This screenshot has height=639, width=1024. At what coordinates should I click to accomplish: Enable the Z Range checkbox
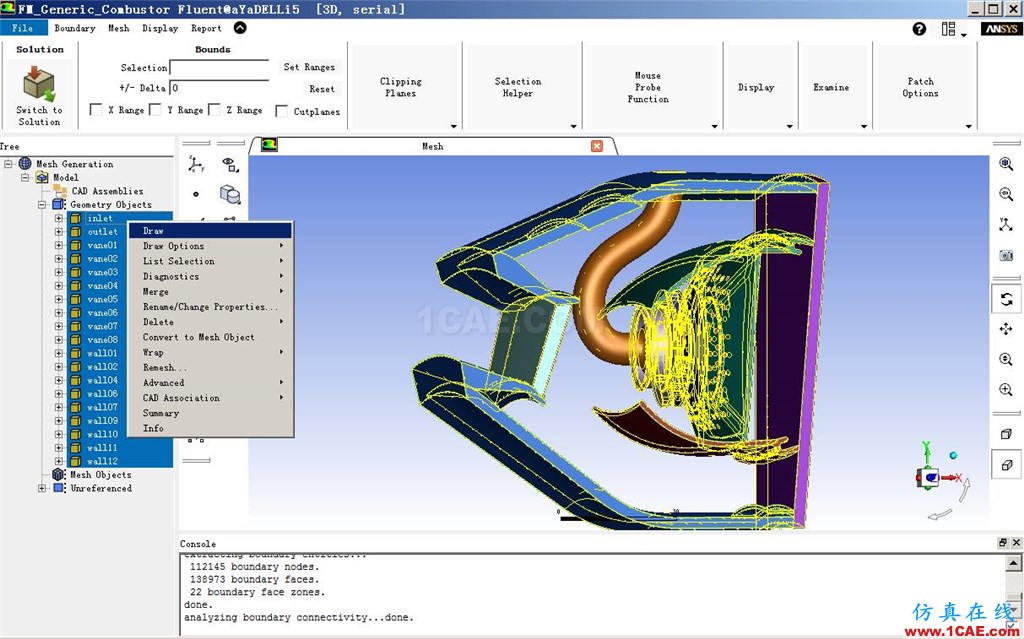click(x=214, y=110)
